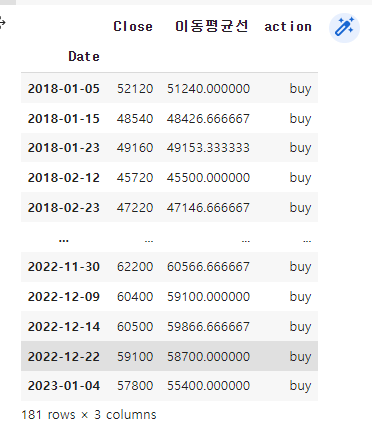Click Close value 45720
The image size is (372, 421).
click(135, 178)
